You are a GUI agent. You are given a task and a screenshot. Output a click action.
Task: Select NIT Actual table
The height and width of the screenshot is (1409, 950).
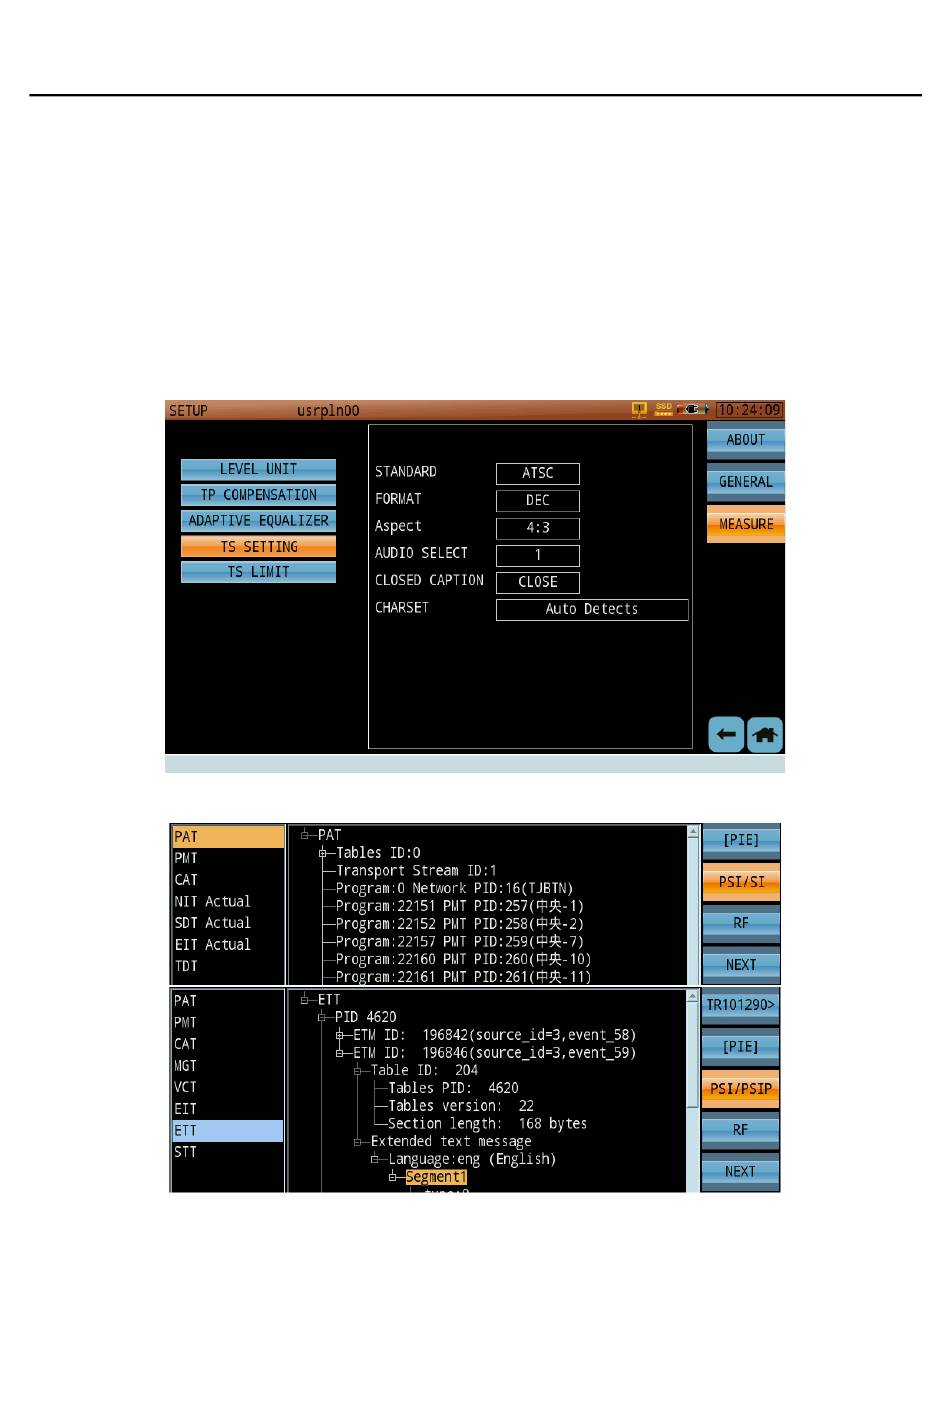click(x=228, y=902)
